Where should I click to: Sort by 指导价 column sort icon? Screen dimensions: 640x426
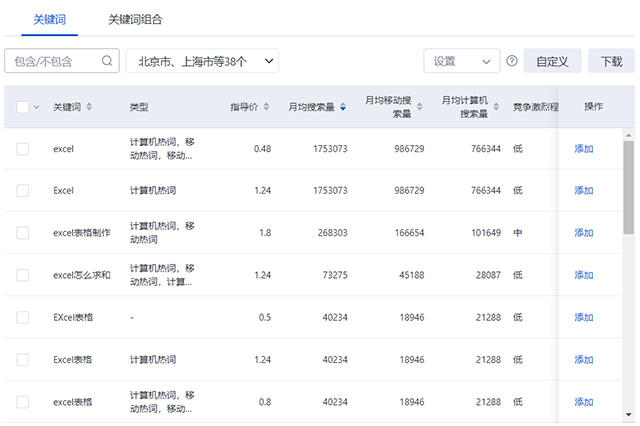tap(264, 107)
